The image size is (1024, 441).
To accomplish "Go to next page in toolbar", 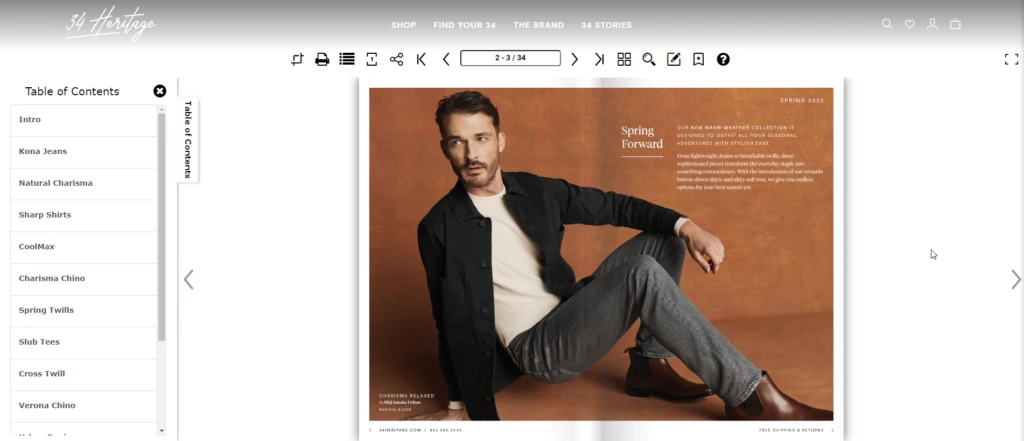I will click(x=575, y=59).
